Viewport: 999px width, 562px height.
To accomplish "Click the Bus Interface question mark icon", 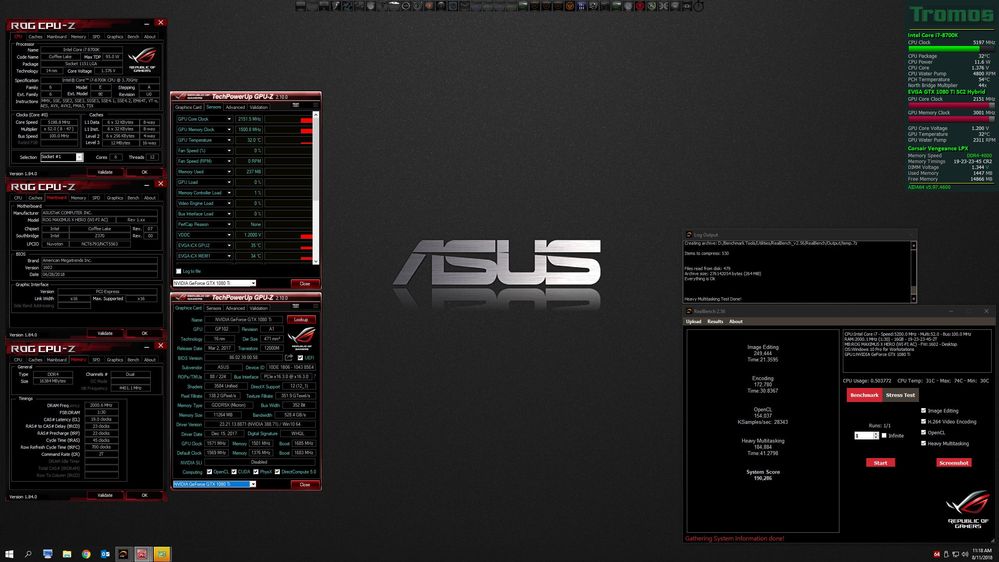I will click(x=315, y=377).
